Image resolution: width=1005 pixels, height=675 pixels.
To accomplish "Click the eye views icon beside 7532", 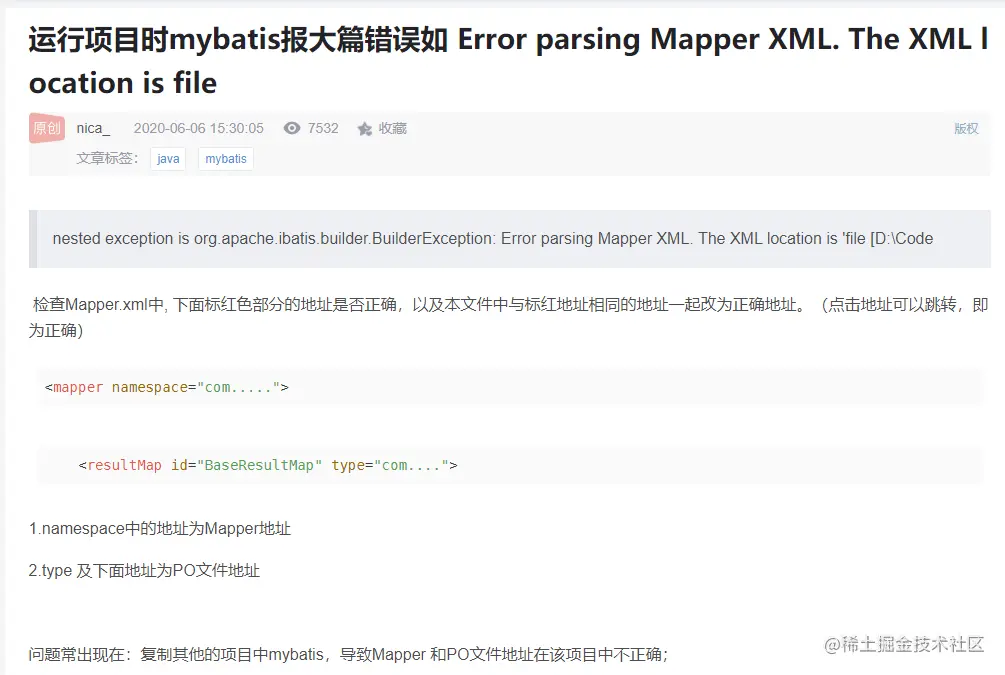I will click(292, 128).
